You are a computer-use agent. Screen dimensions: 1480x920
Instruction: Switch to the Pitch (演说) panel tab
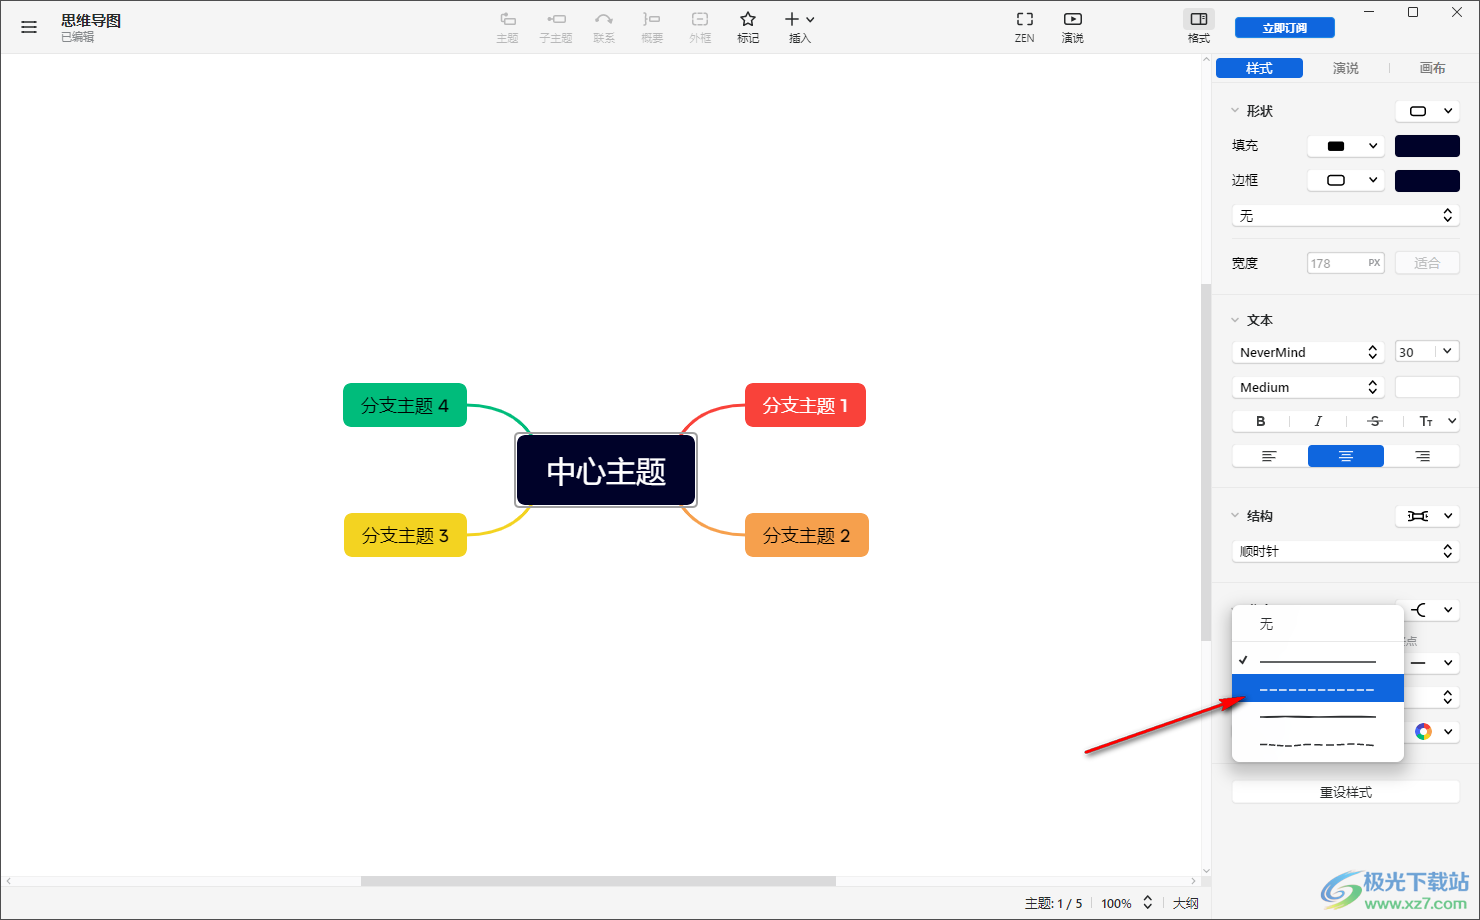click(1346, 68)
